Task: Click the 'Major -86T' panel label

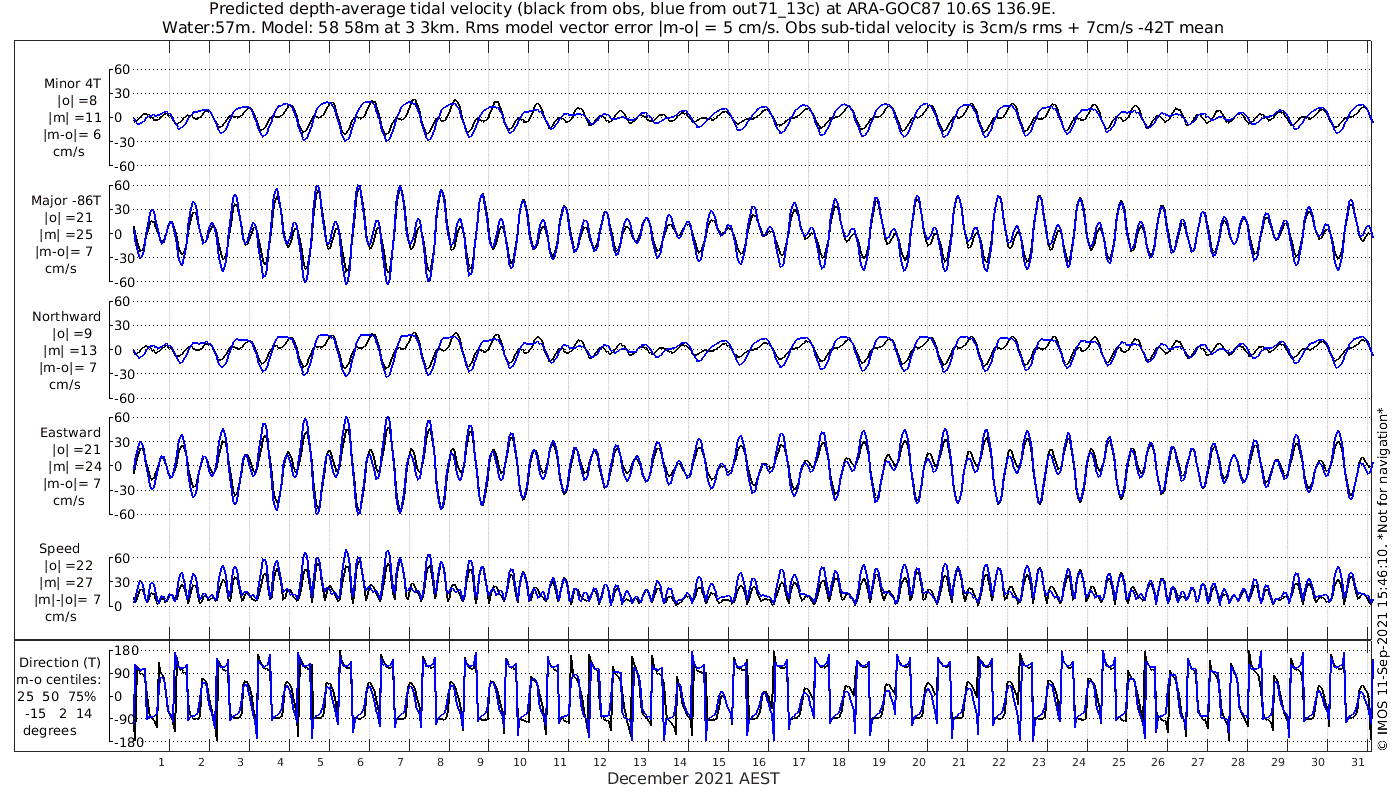Action: tap(66, 200)
